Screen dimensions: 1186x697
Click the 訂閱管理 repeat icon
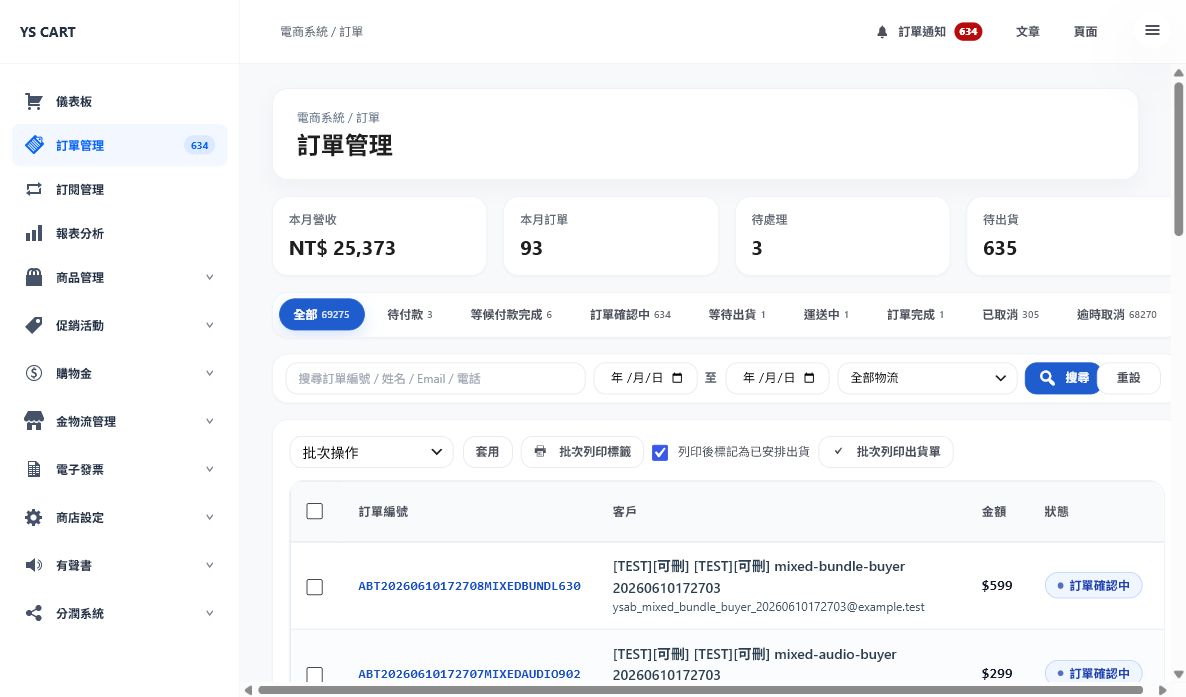[x=34, y=189]
